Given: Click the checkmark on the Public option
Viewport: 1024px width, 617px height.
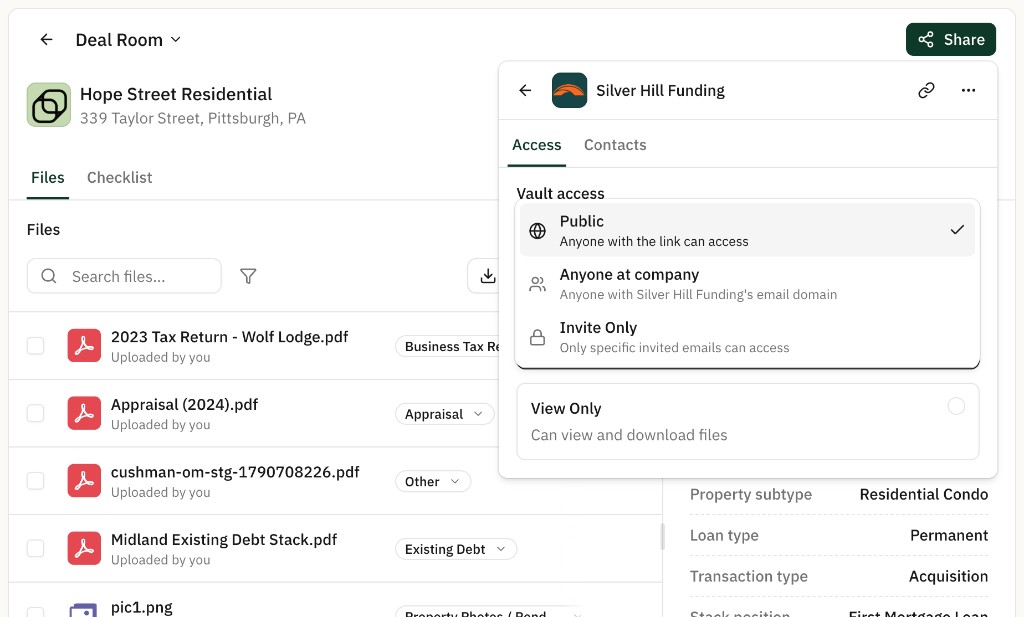Looking at the screenshot, I should tap(957, 230).
